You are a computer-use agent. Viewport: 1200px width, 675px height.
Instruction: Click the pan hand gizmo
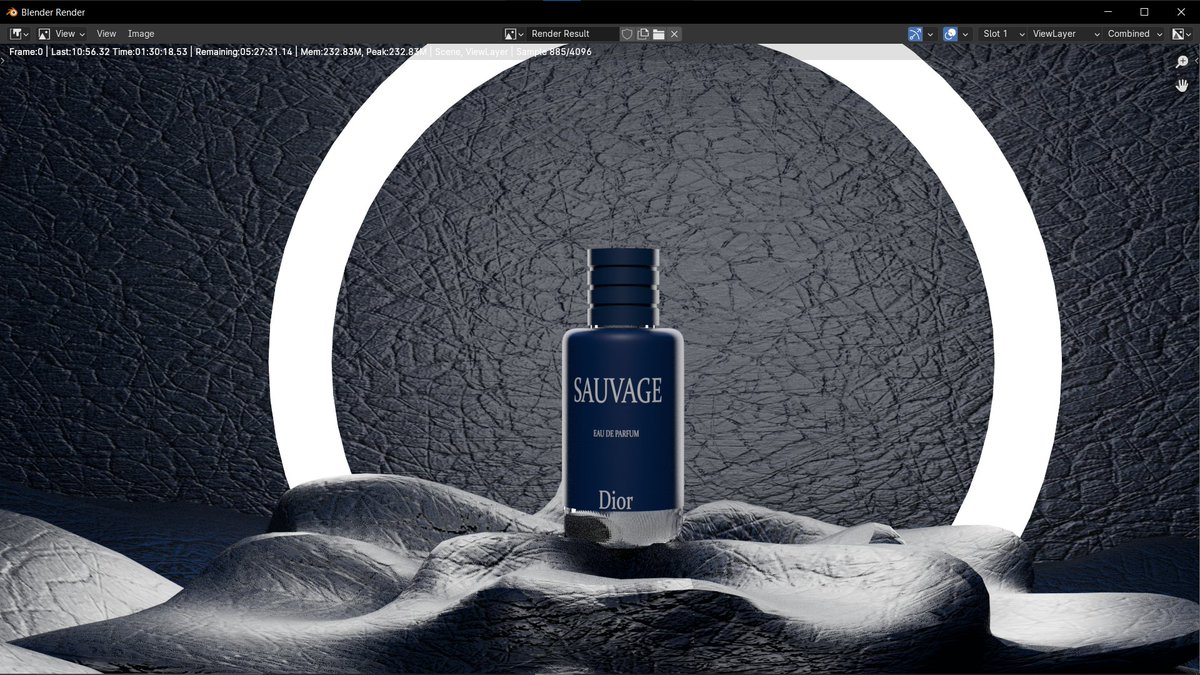point(1182,86)
